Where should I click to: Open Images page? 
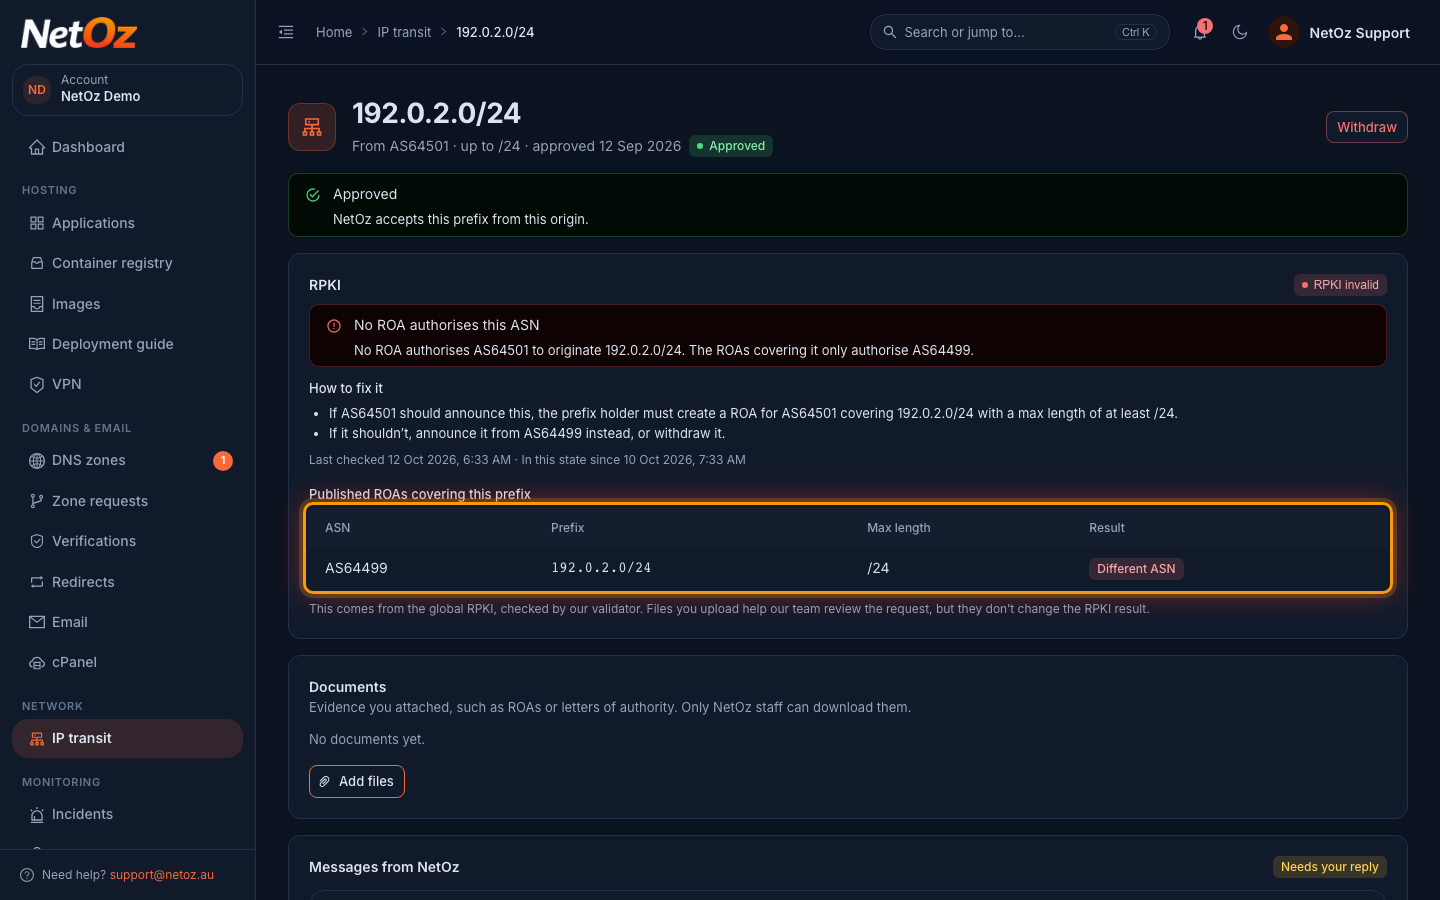(127, 304)
